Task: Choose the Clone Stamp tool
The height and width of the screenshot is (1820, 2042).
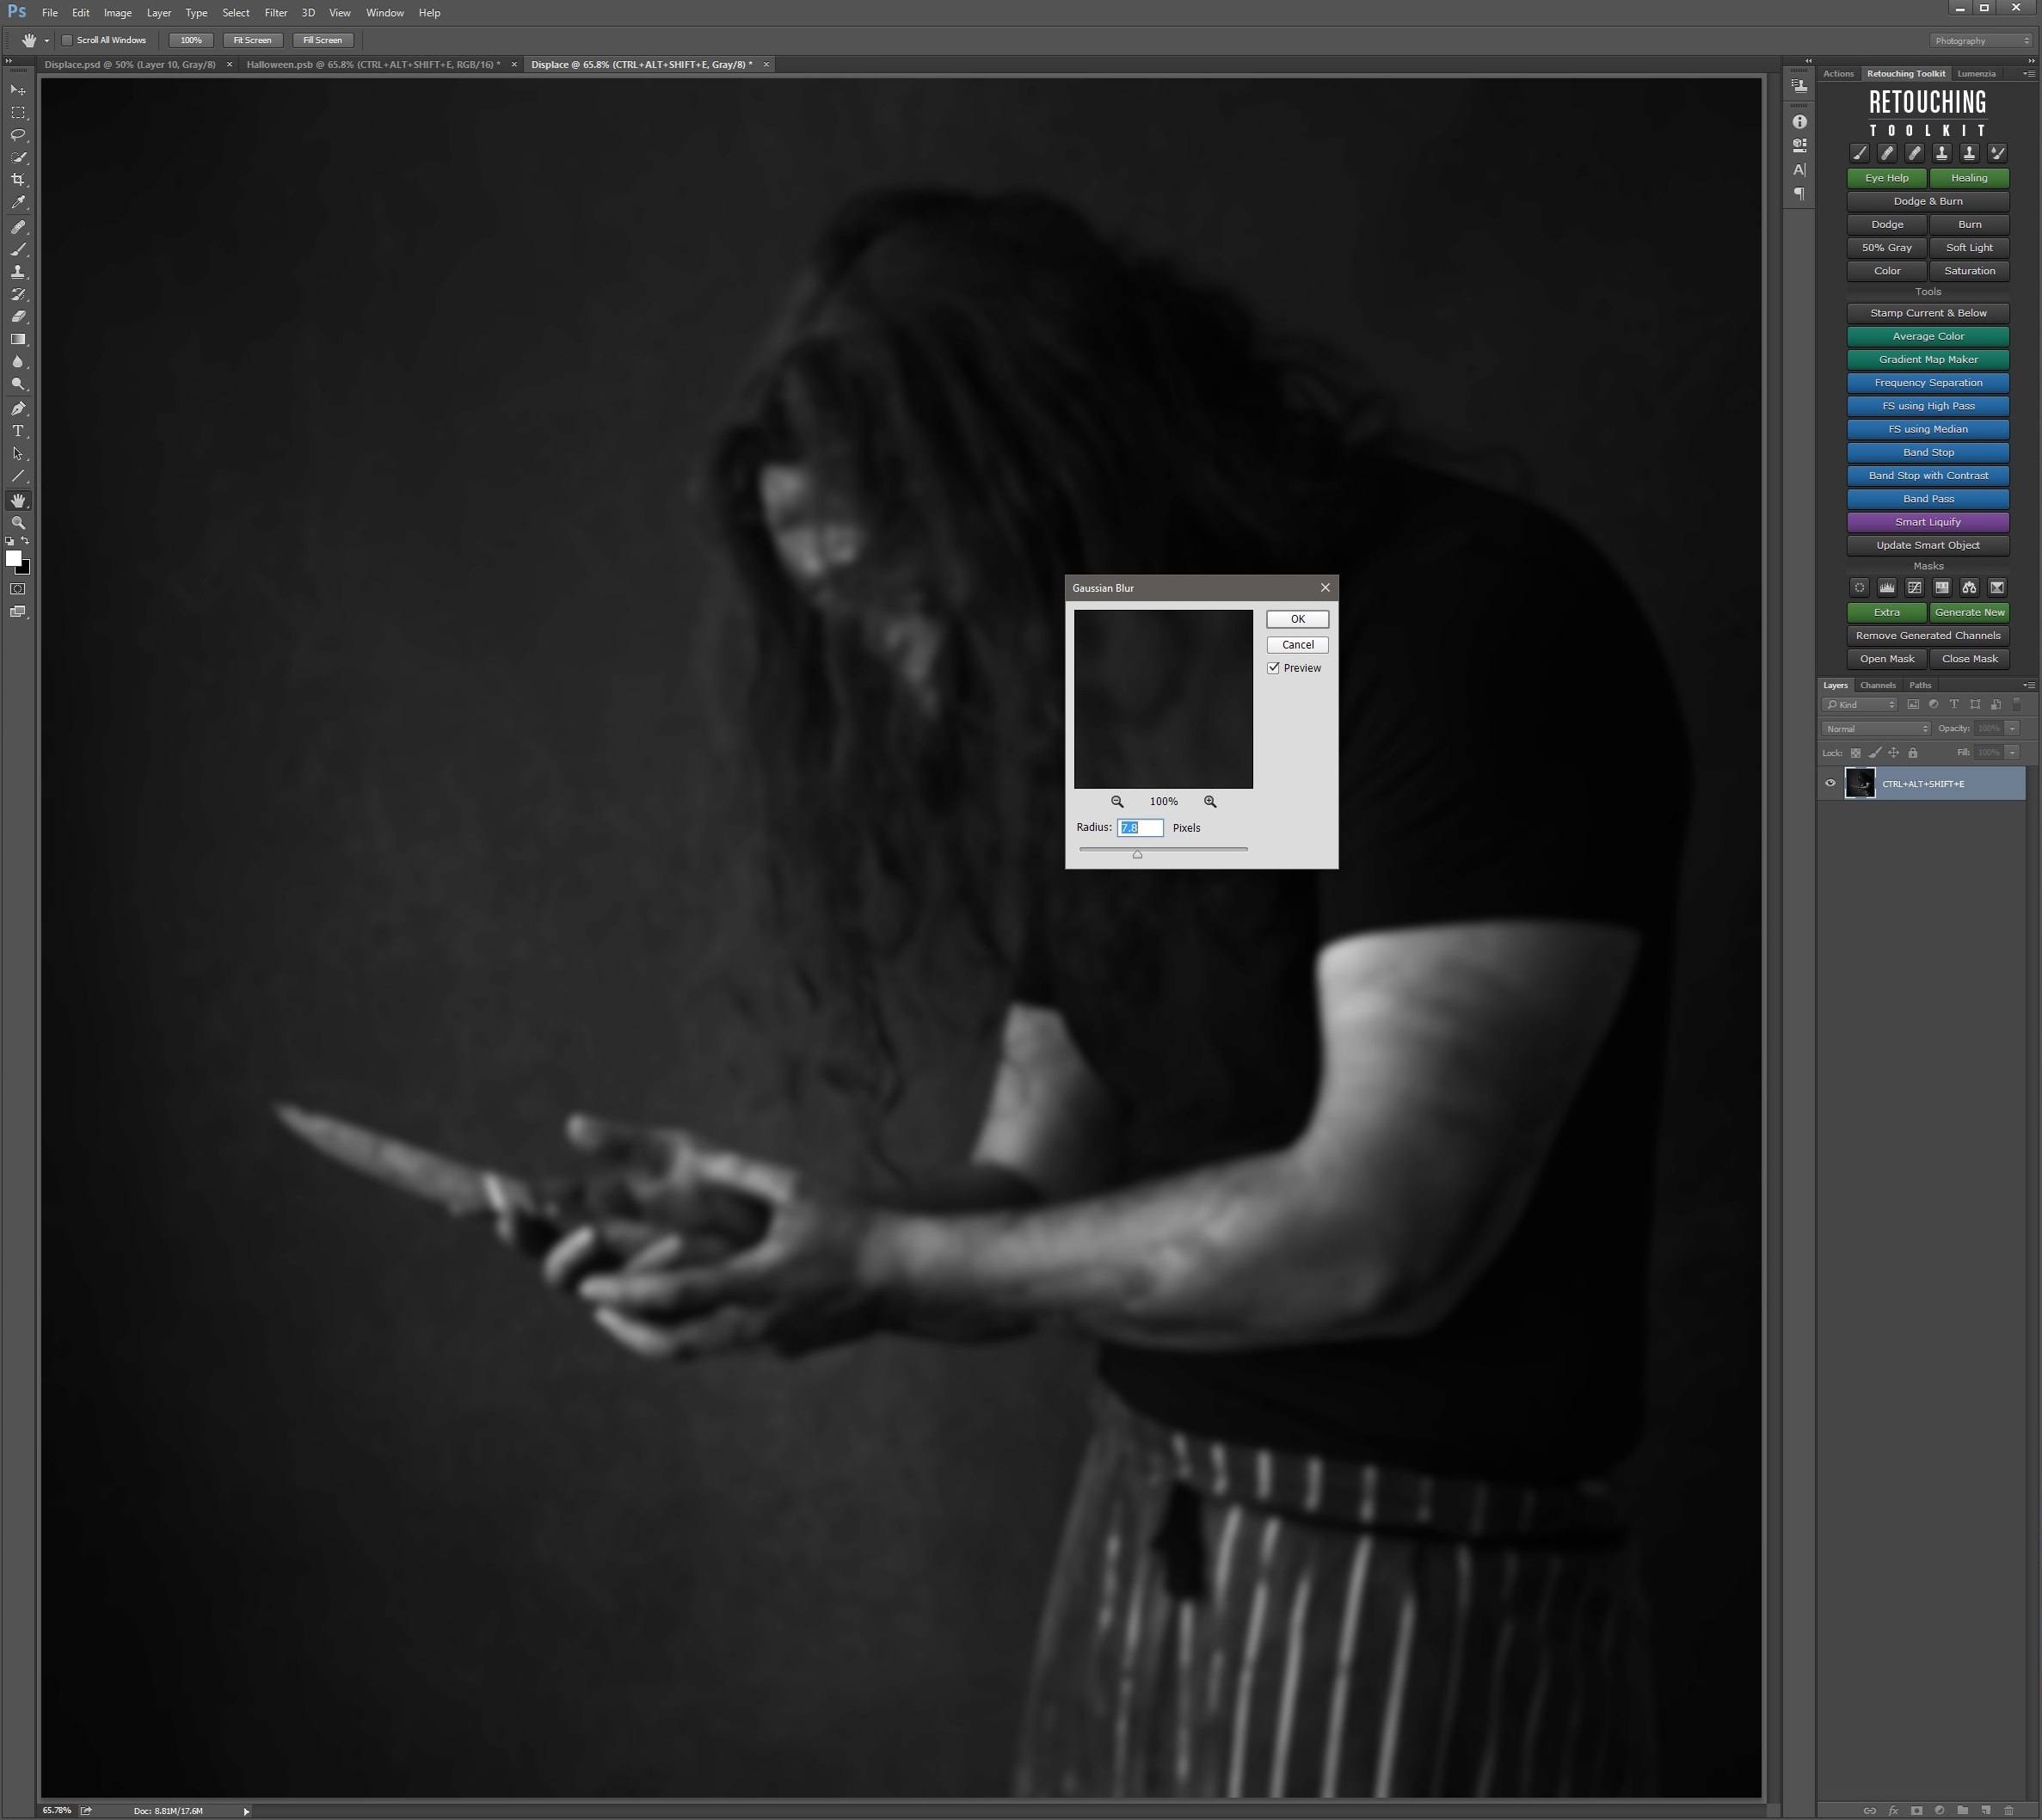Action: point(18,272)
